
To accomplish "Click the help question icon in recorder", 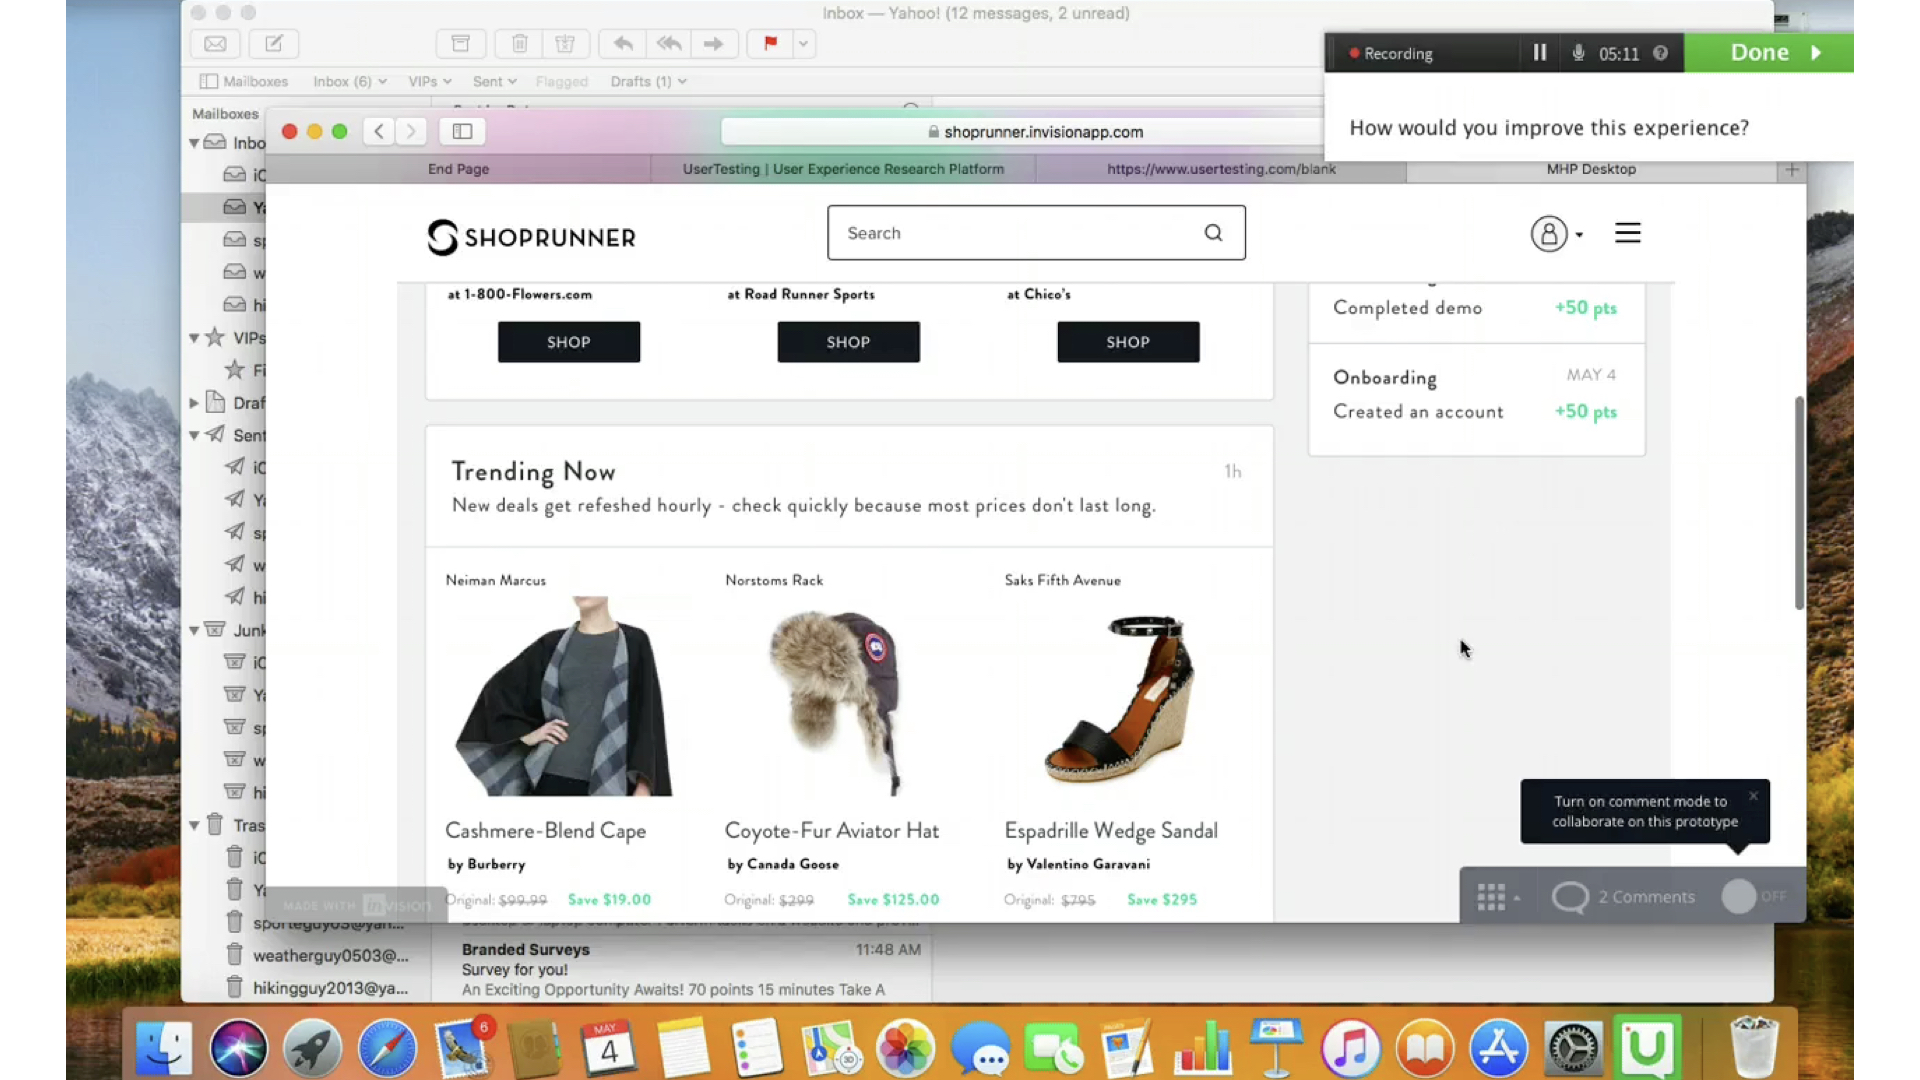I will click(x=1660, y=53).
